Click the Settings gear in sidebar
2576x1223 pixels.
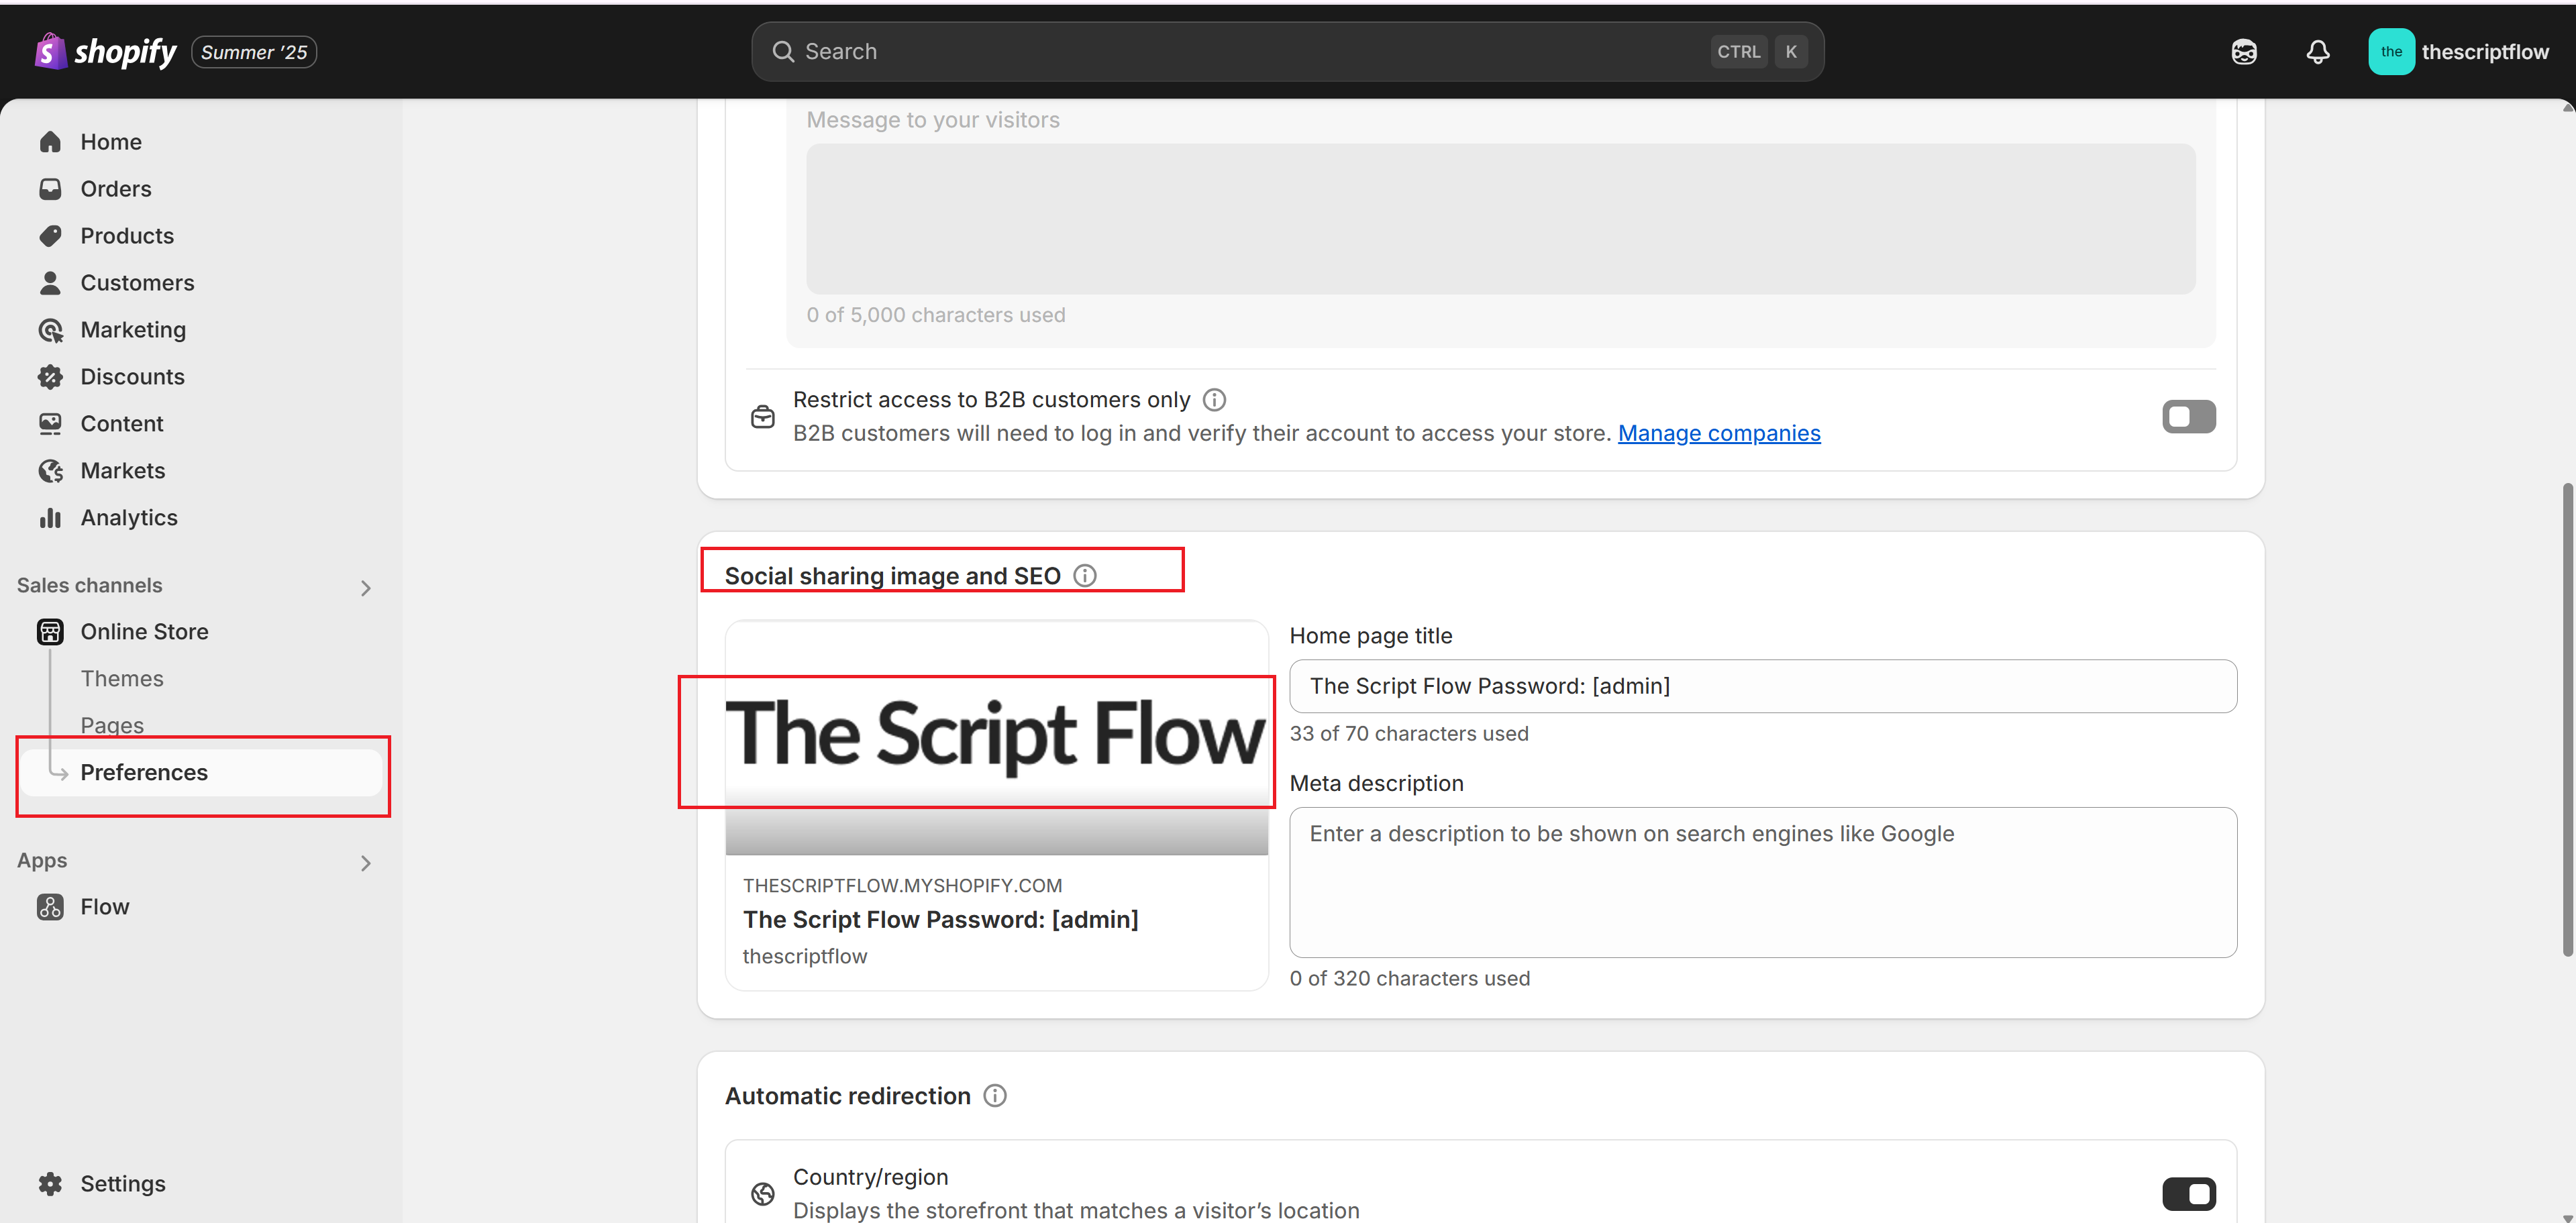50,1183
